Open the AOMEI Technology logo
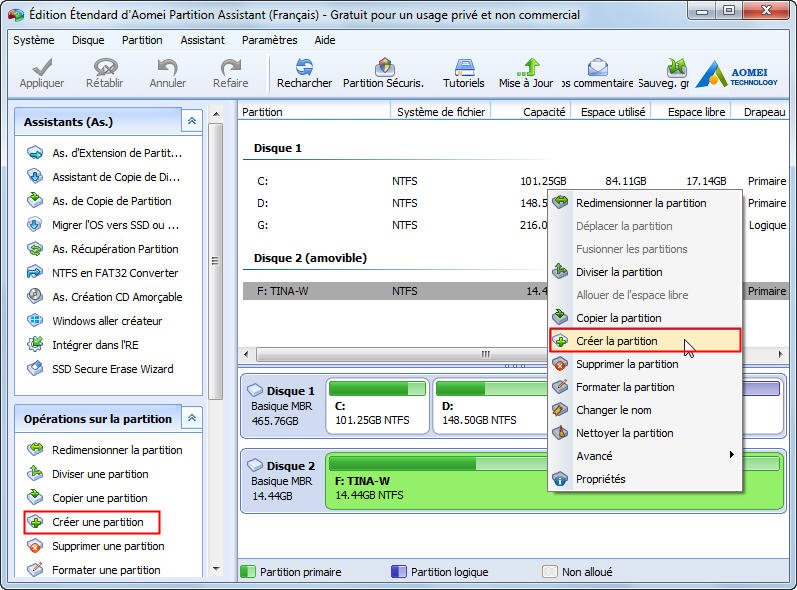Screen dimensions: 797x590 point(737,74)
